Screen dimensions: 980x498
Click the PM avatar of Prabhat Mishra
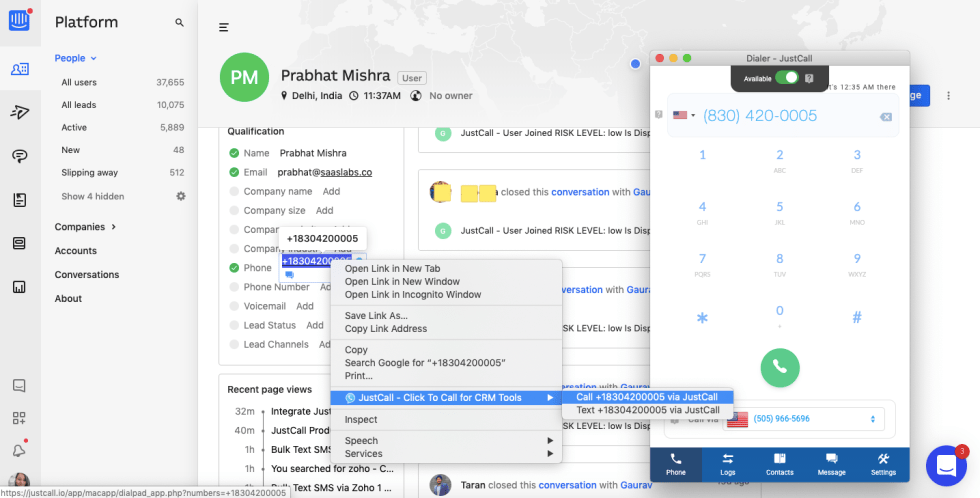tap(244, 77)
